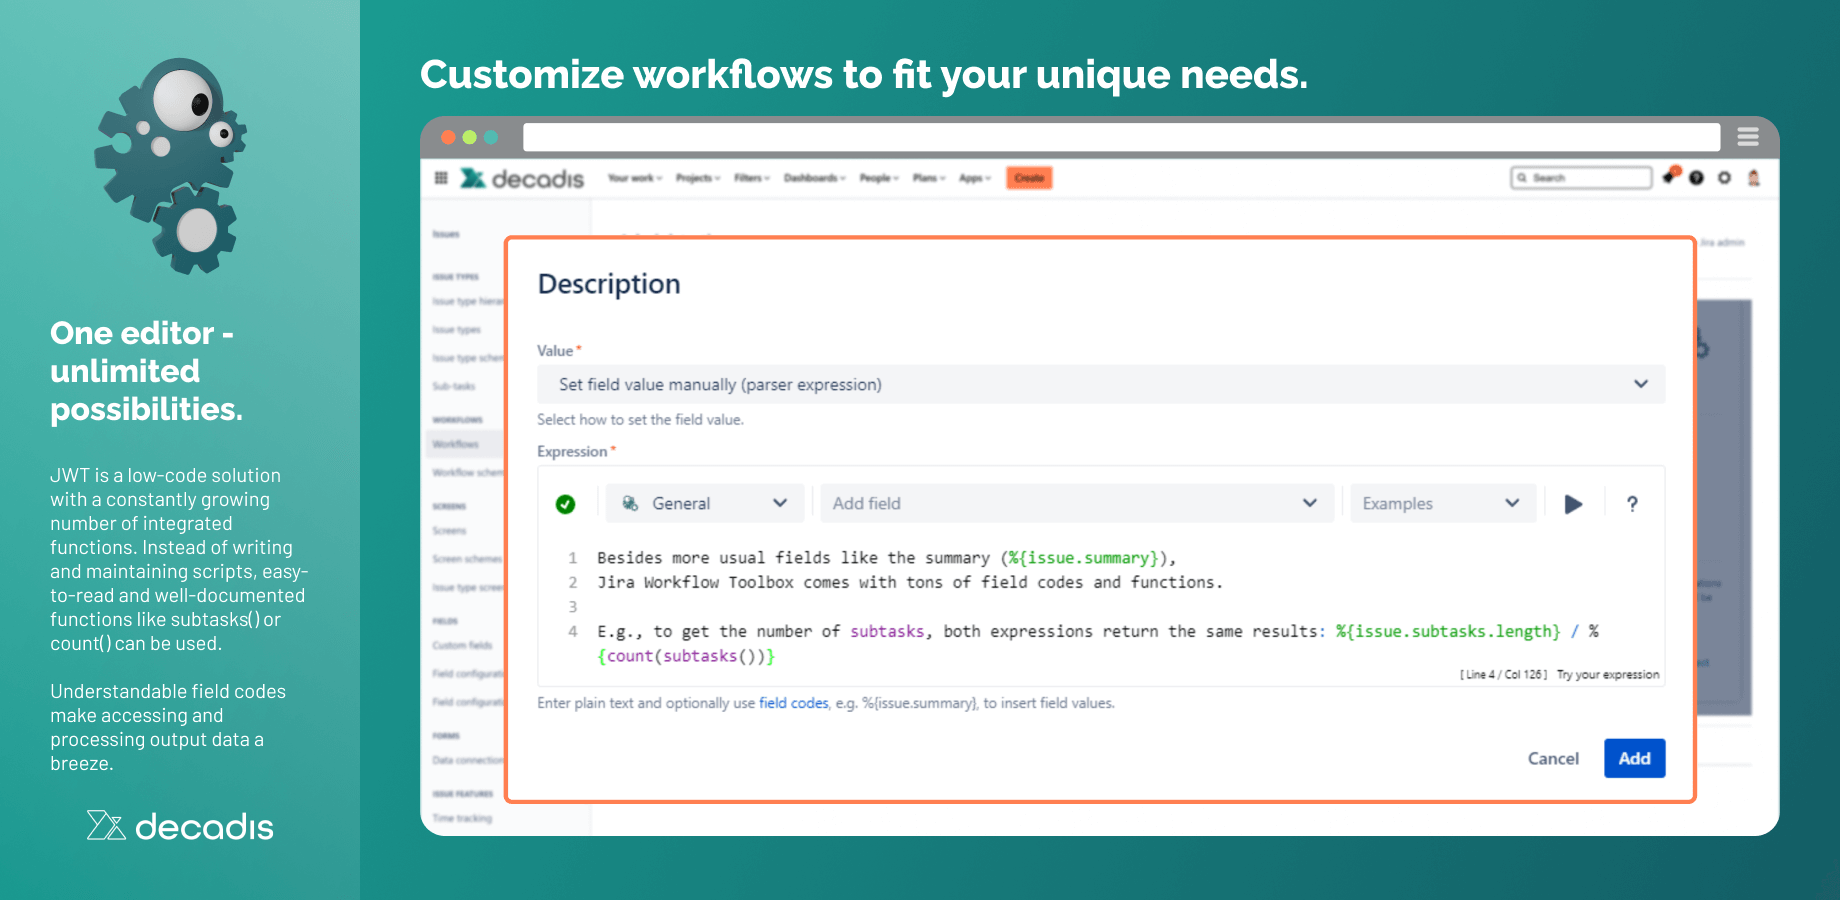The image size is (1840, 900).
Task: Open the General parsing mode dropdown
Action: click(705, 503)
